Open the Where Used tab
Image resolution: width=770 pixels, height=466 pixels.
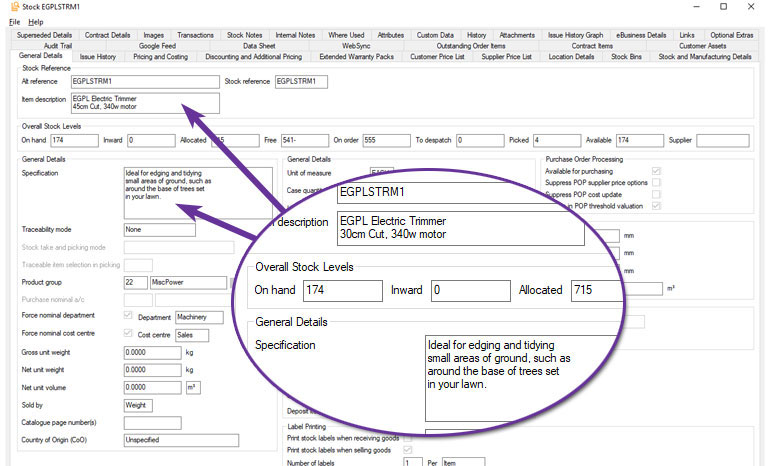point(346,35)
